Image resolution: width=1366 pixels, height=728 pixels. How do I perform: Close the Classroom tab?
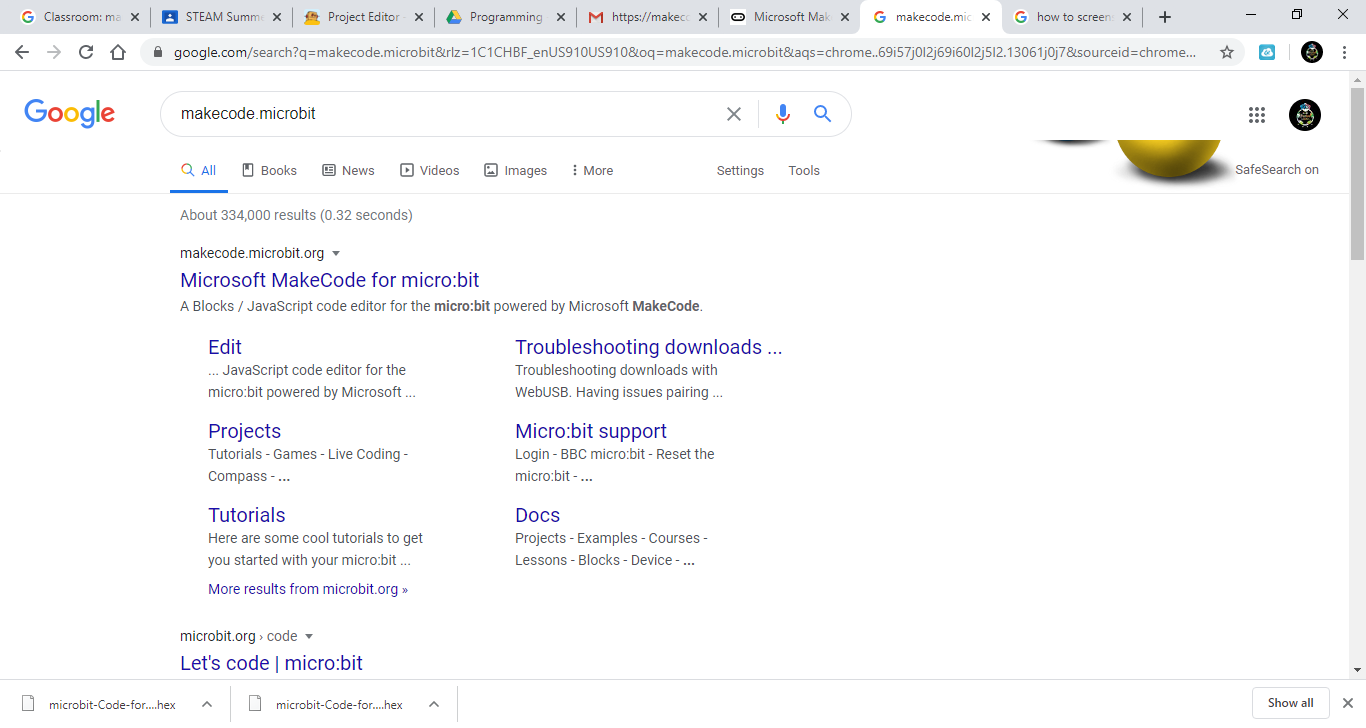[135, 17]
